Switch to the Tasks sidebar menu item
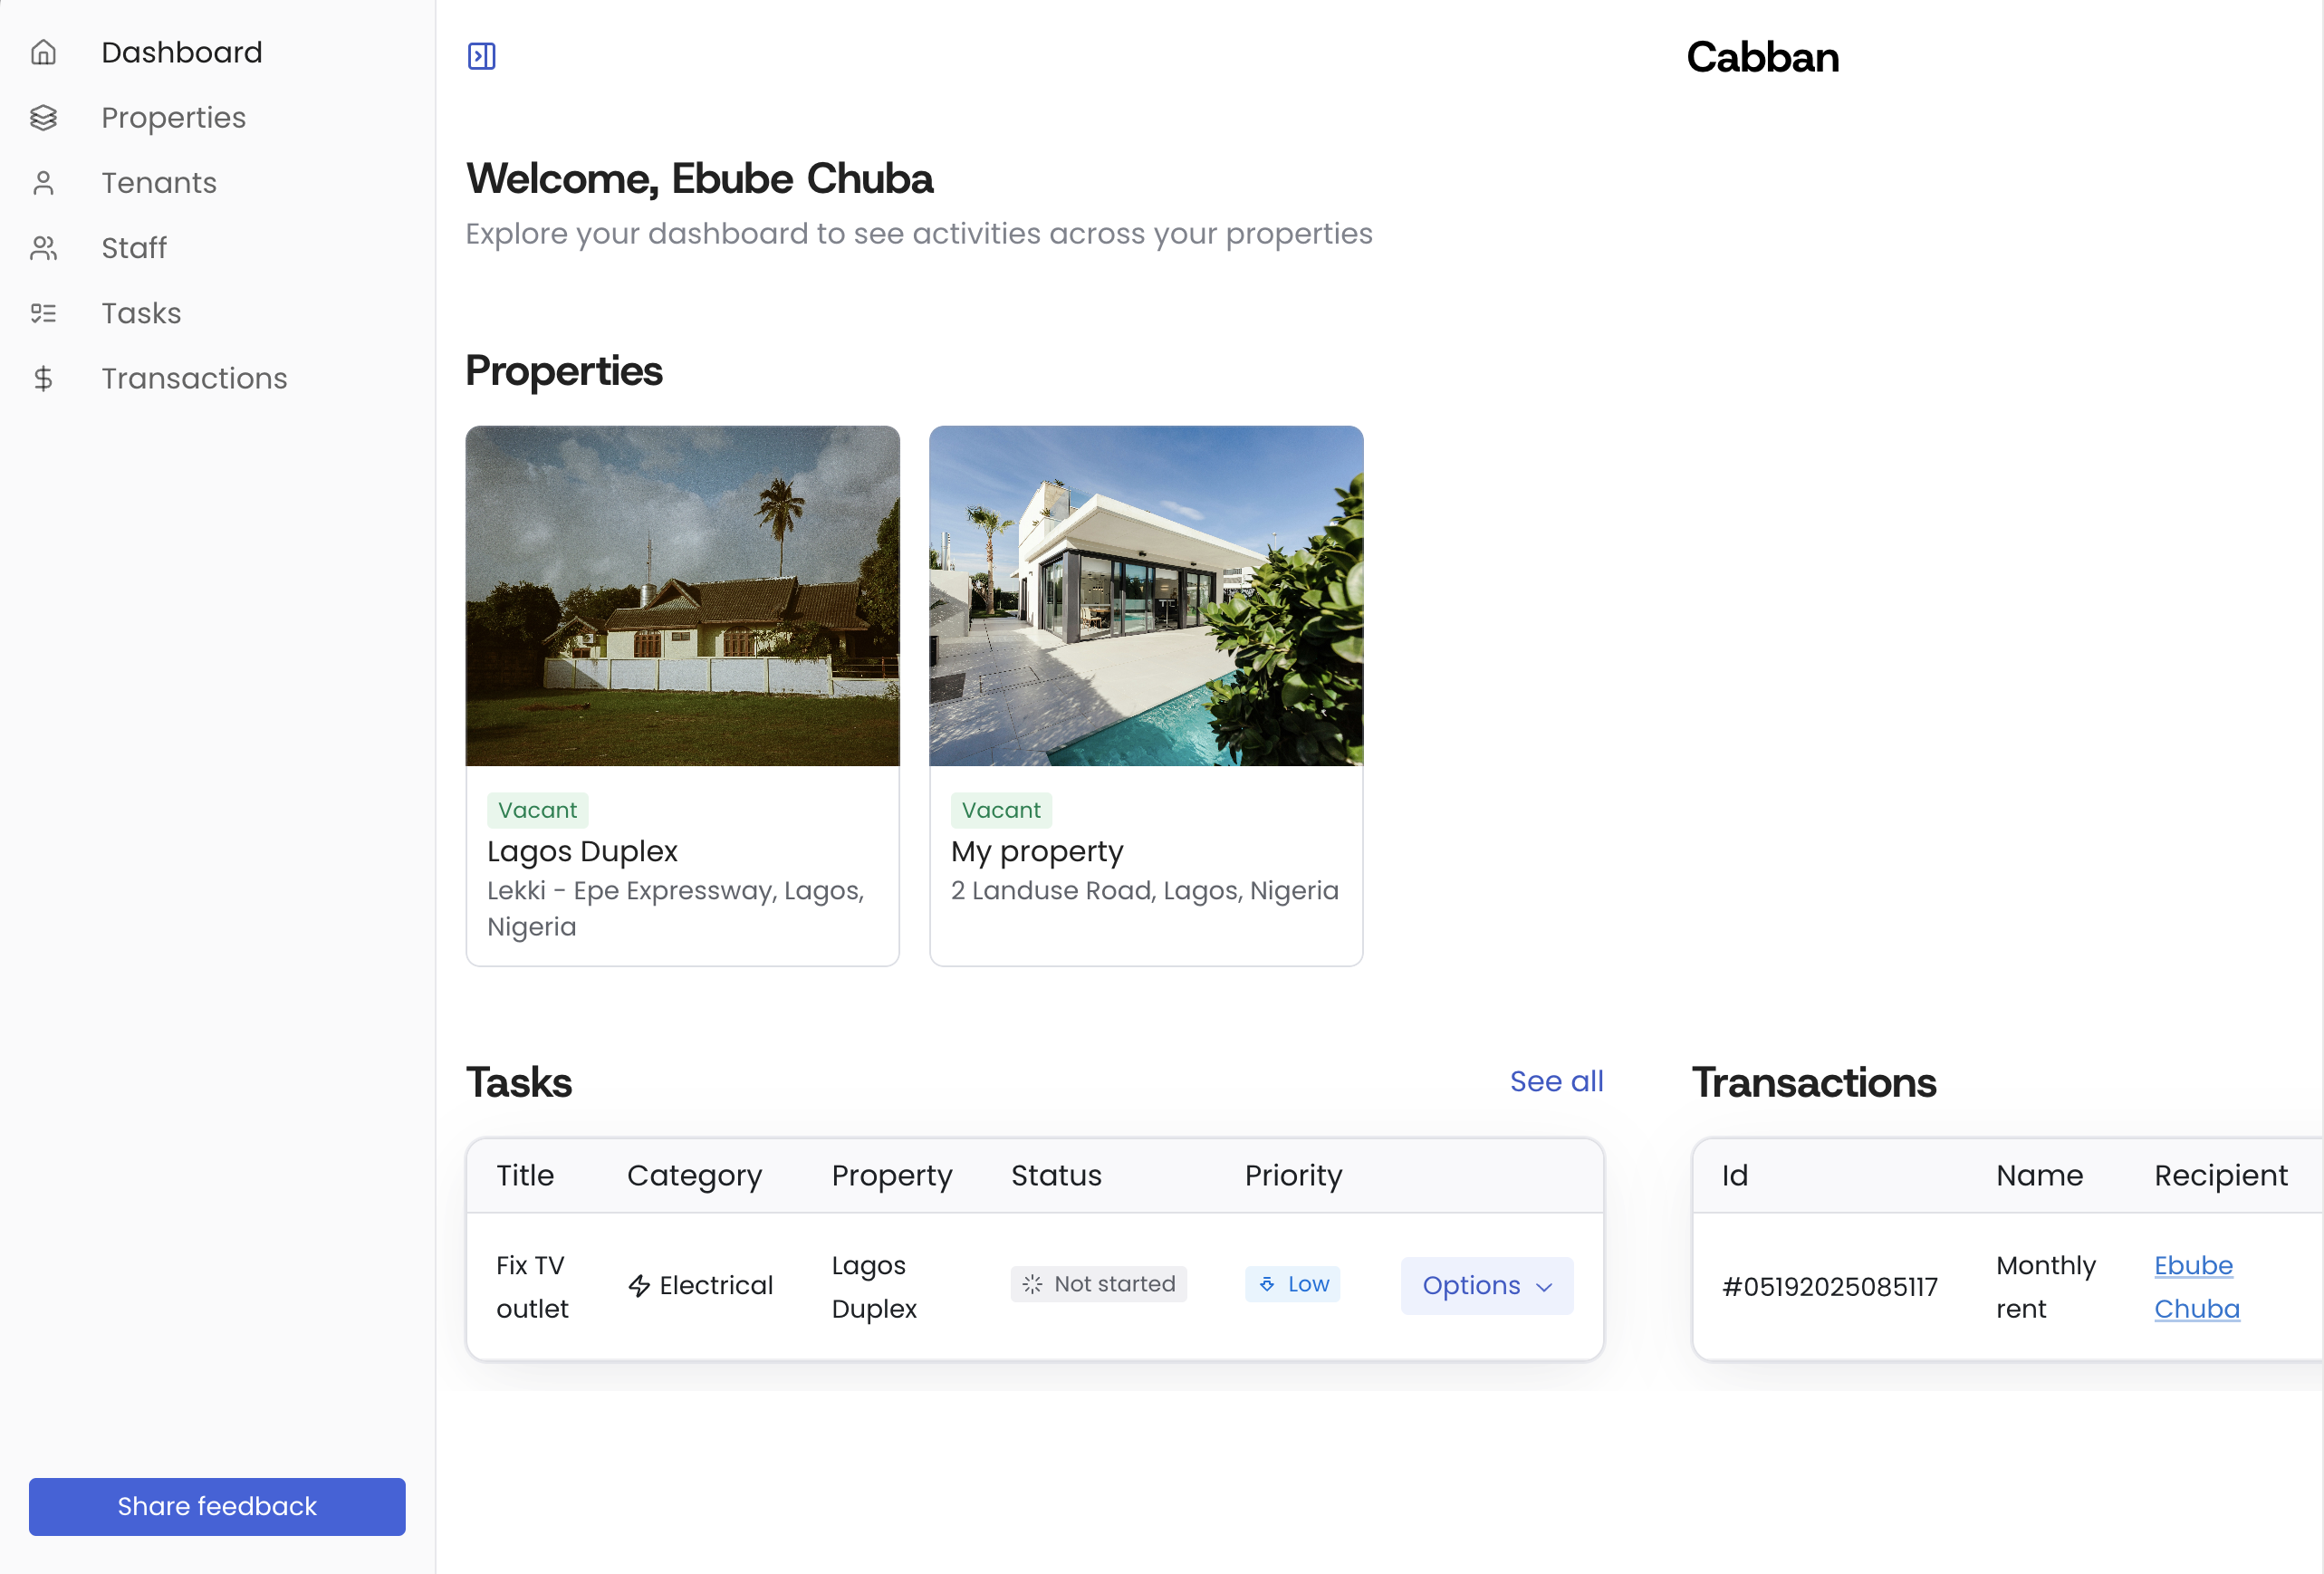 click(x=140, y=312)
